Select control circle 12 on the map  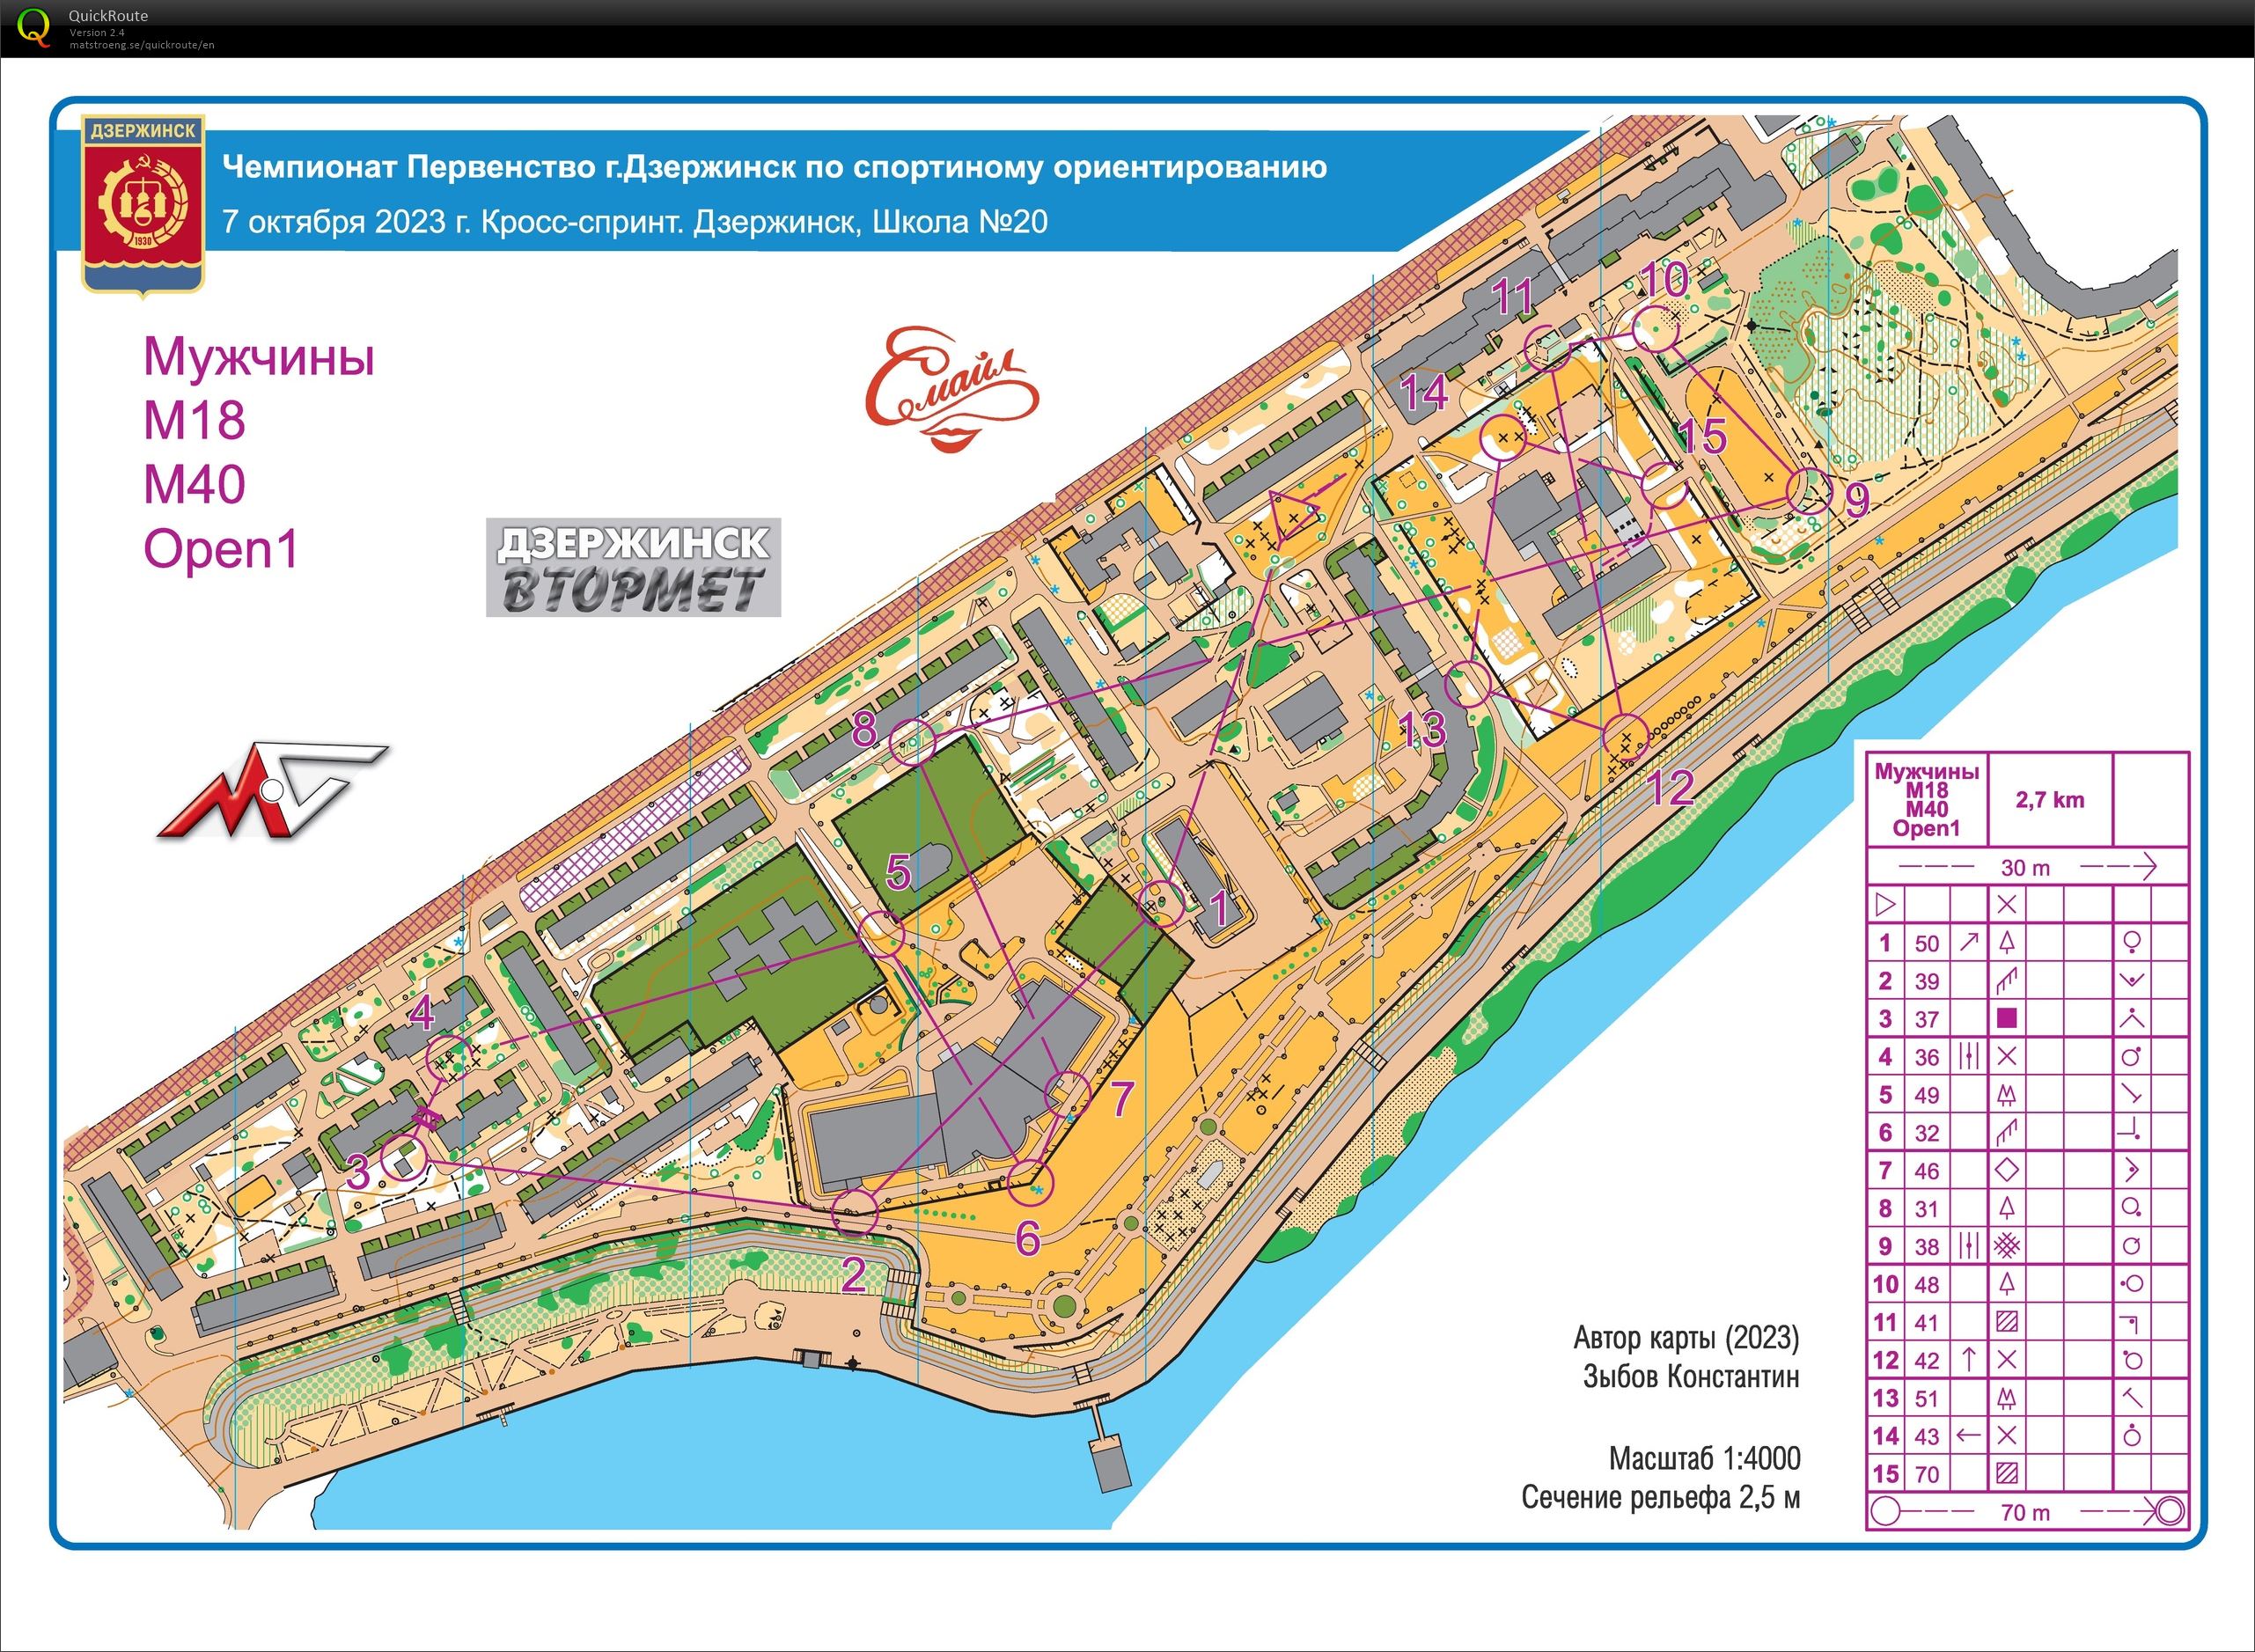(1624, 738)
